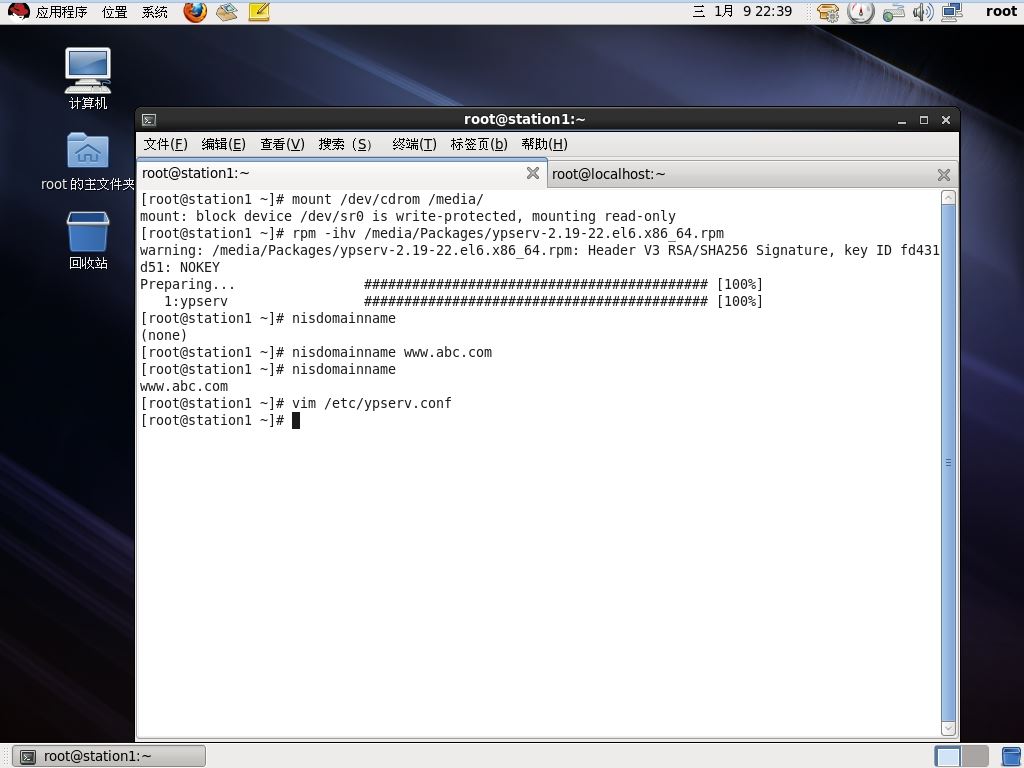Click the terminal scrollbar up arrow
The height and width of the screenshot is (768, 1024).
click(x=948, y=197)
